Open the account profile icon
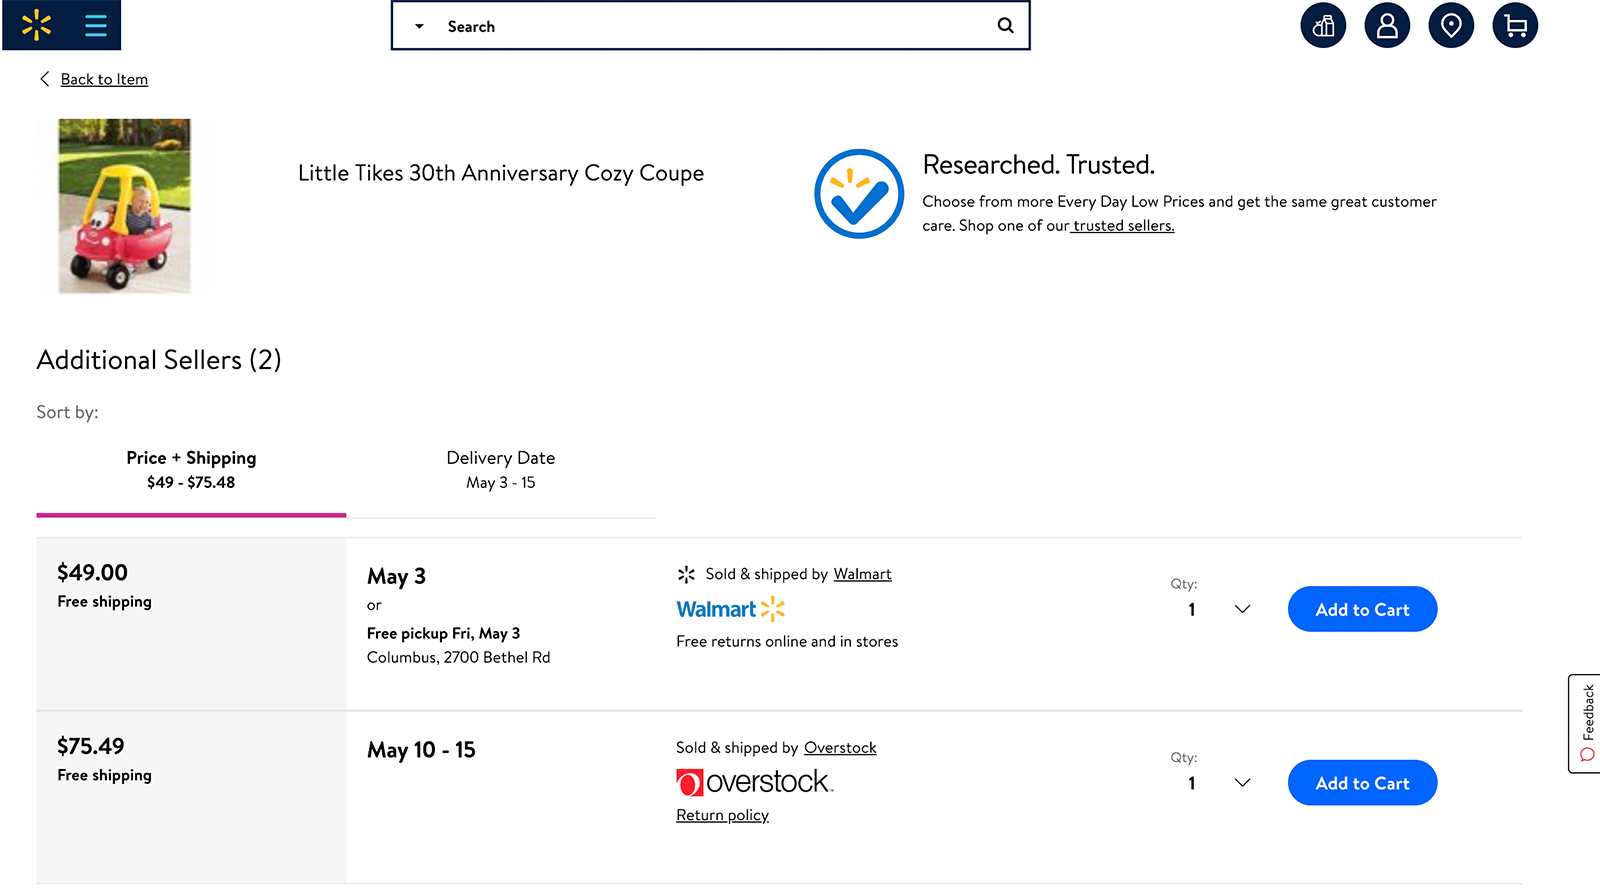The width and height of the screenshot is (1600, 890). [x=1387, y=25]
